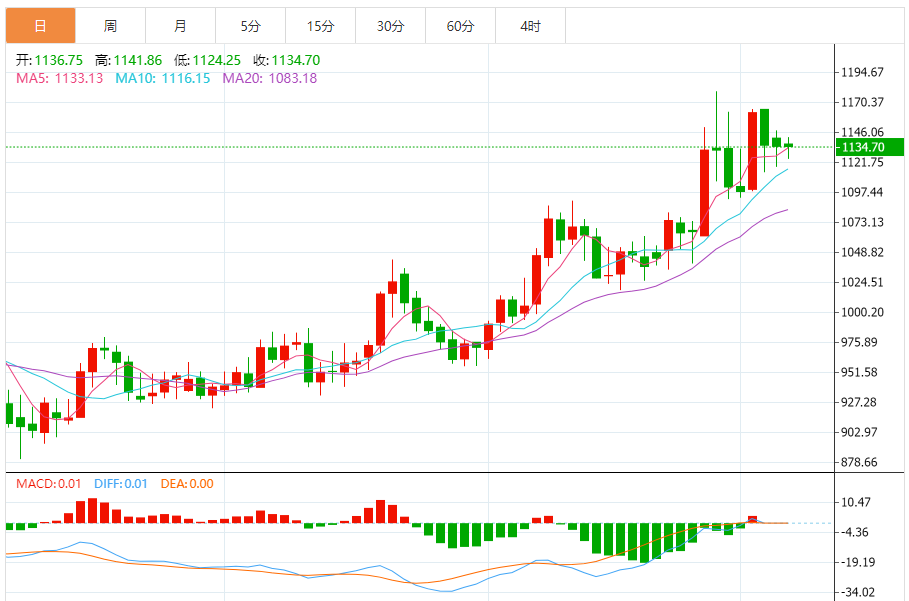Click the MA10: 1116.15 indicator label

[x=163, y=78]
